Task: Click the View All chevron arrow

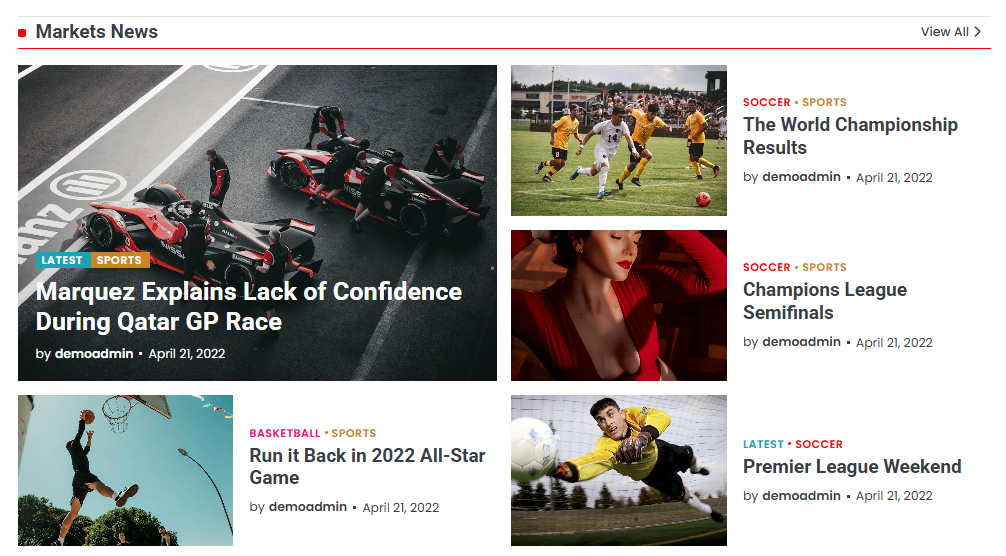Action: click(977, 32)
